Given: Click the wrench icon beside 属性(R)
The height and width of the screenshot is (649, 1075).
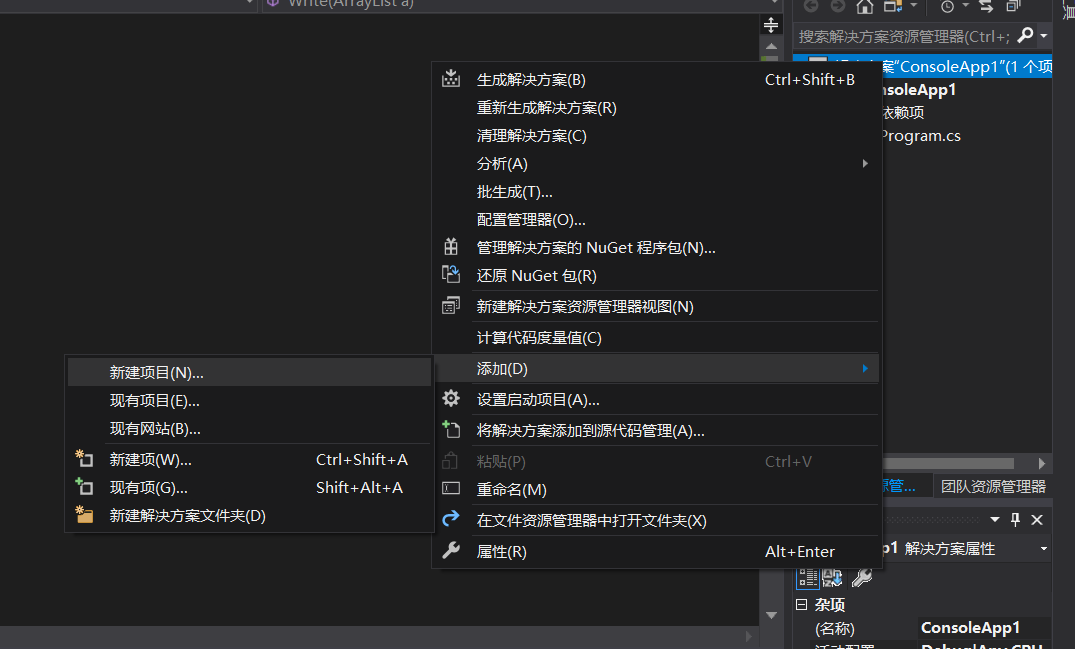Looking at the screenshot, I should [x=450, y=550].
